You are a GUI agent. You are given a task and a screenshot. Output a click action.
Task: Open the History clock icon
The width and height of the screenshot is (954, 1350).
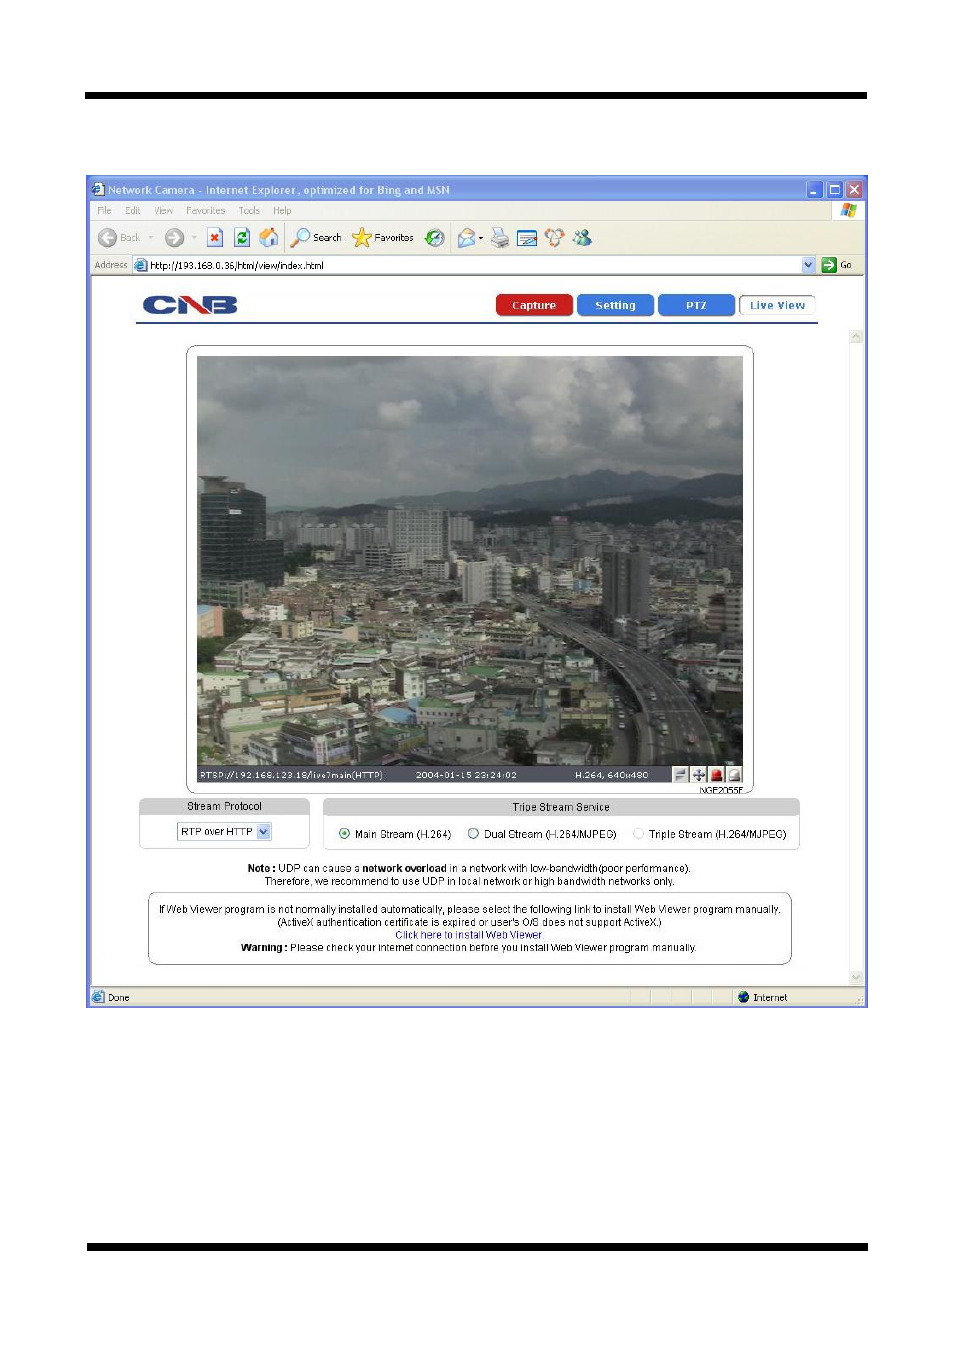tap(434, 237)
